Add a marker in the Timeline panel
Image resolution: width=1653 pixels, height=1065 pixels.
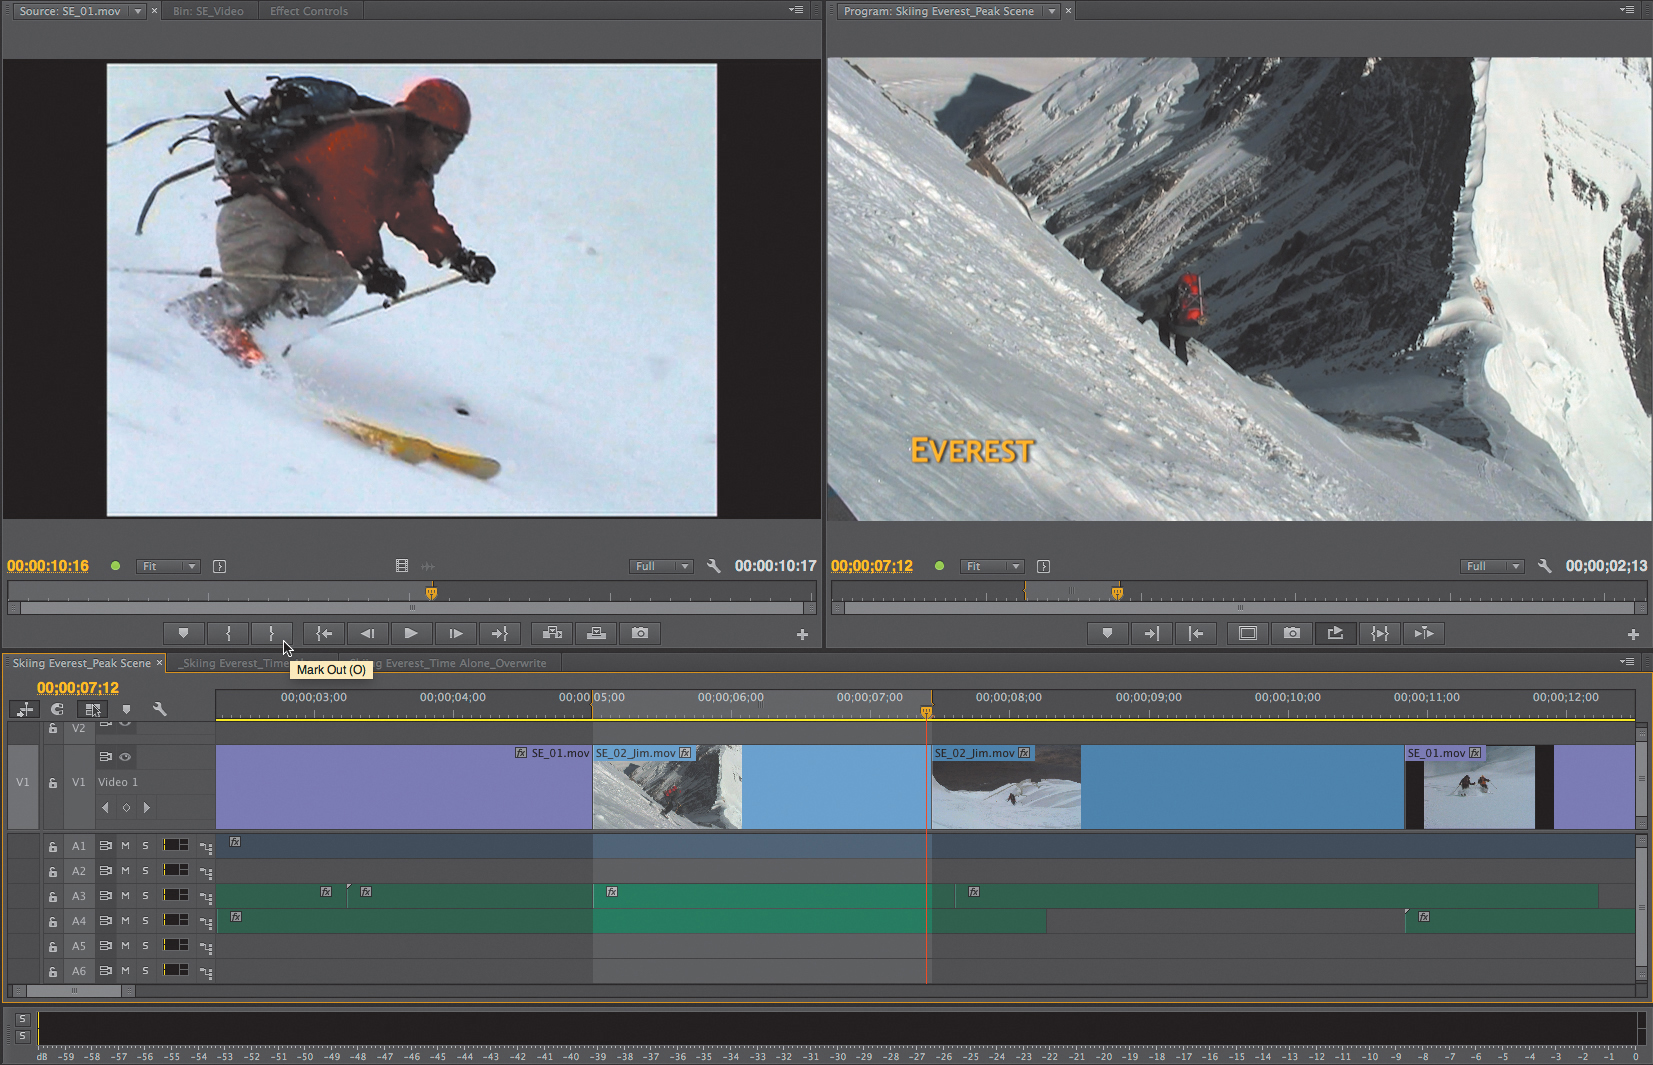tap(126, 709)
